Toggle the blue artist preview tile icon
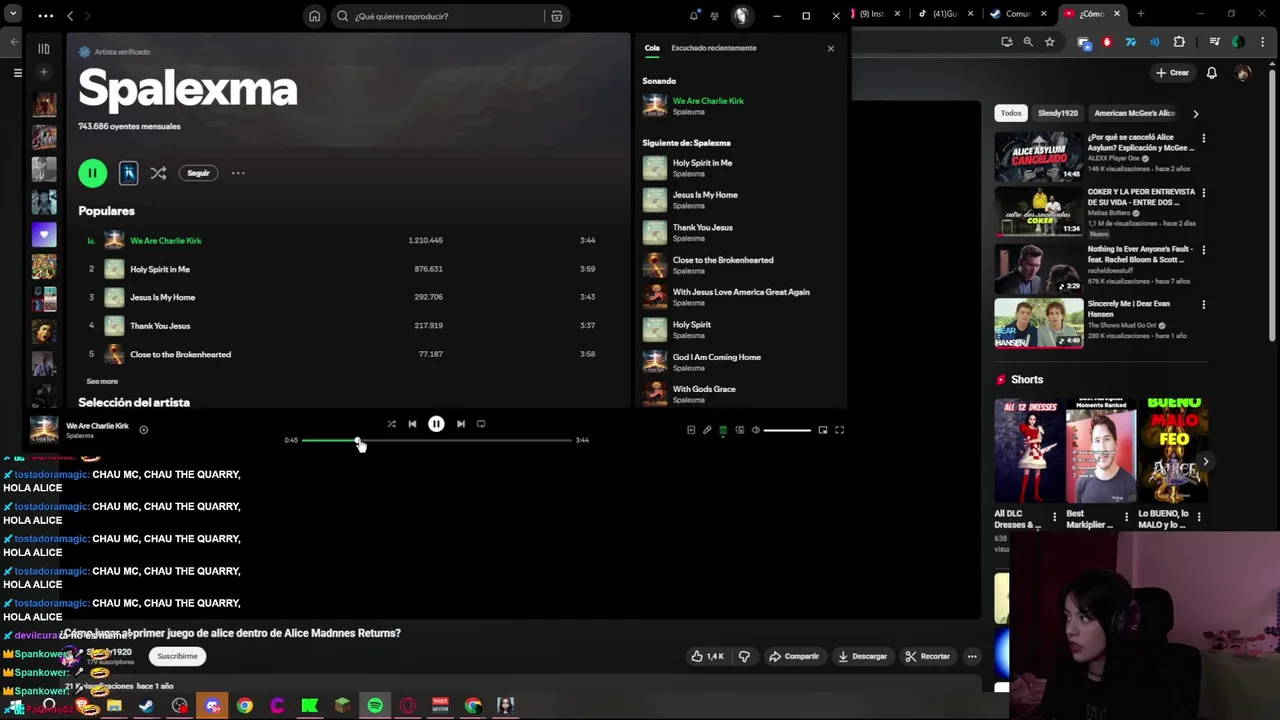Viewport: 1280px width, 720px height. point(128,173)
